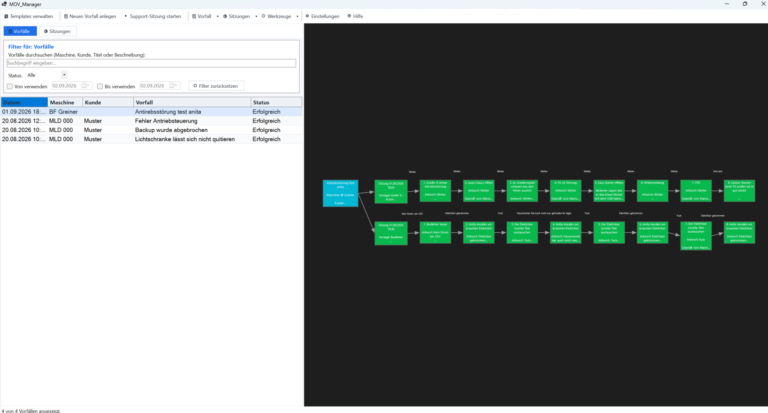The width and height of the screenshot is (768, 413).
Task: Sort the table by the Kunde column
Action: point(108,102)
